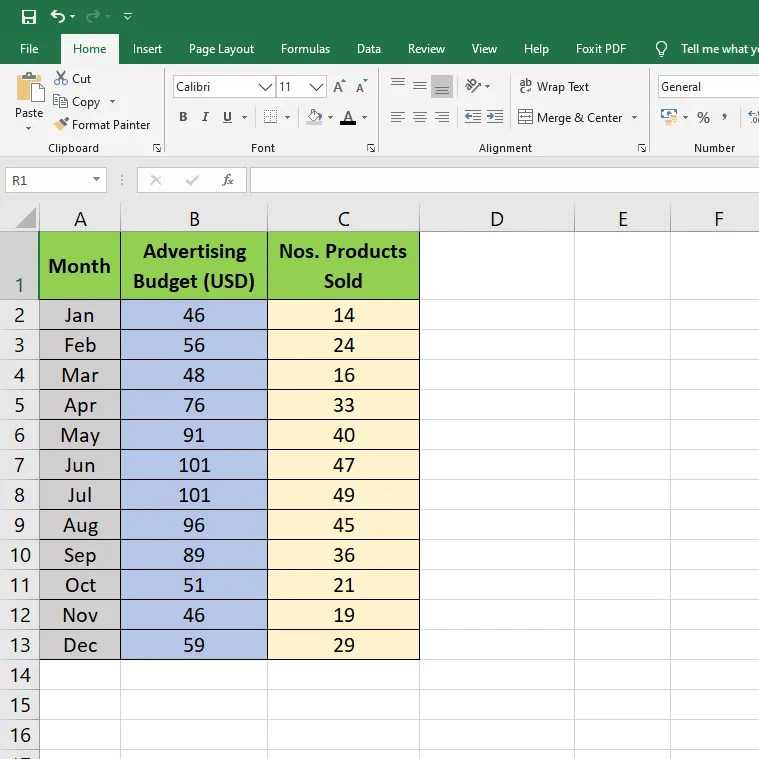Toggle Bold formatting
Image resolution: width=759 pixels, height=759 pixels.
183,117
